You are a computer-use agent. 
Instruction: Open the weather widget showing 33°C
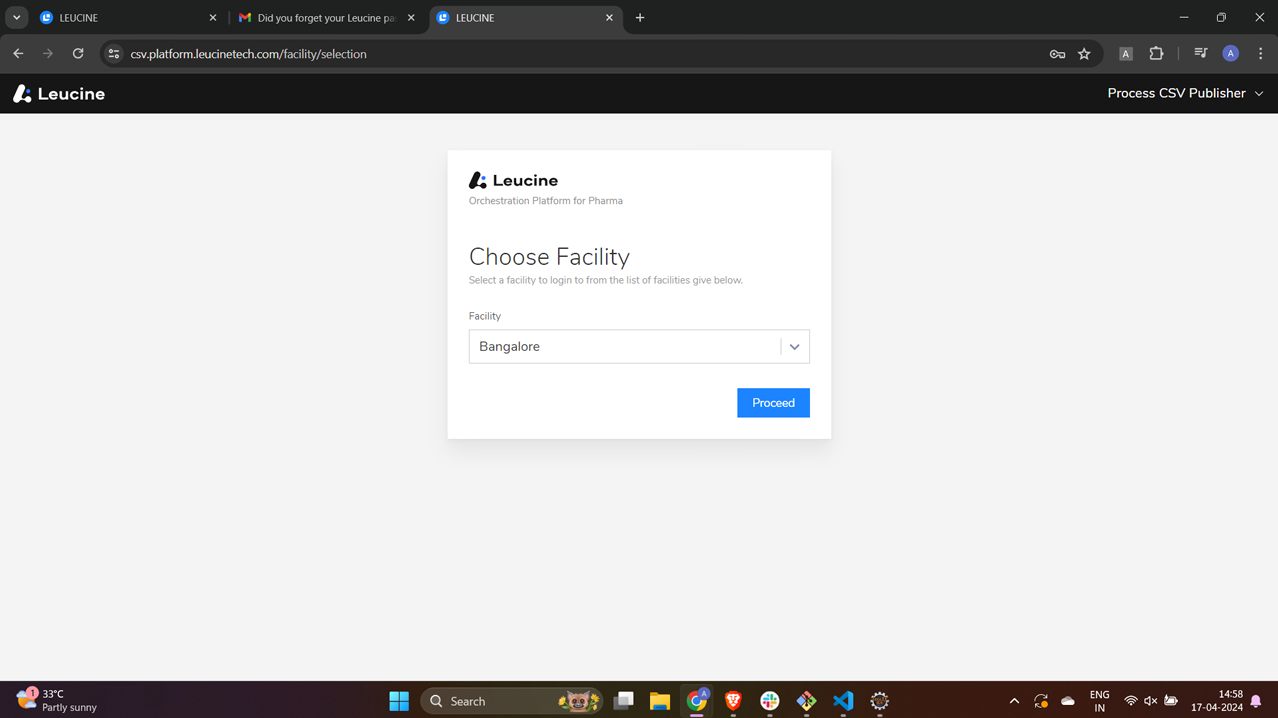point(57,700)
